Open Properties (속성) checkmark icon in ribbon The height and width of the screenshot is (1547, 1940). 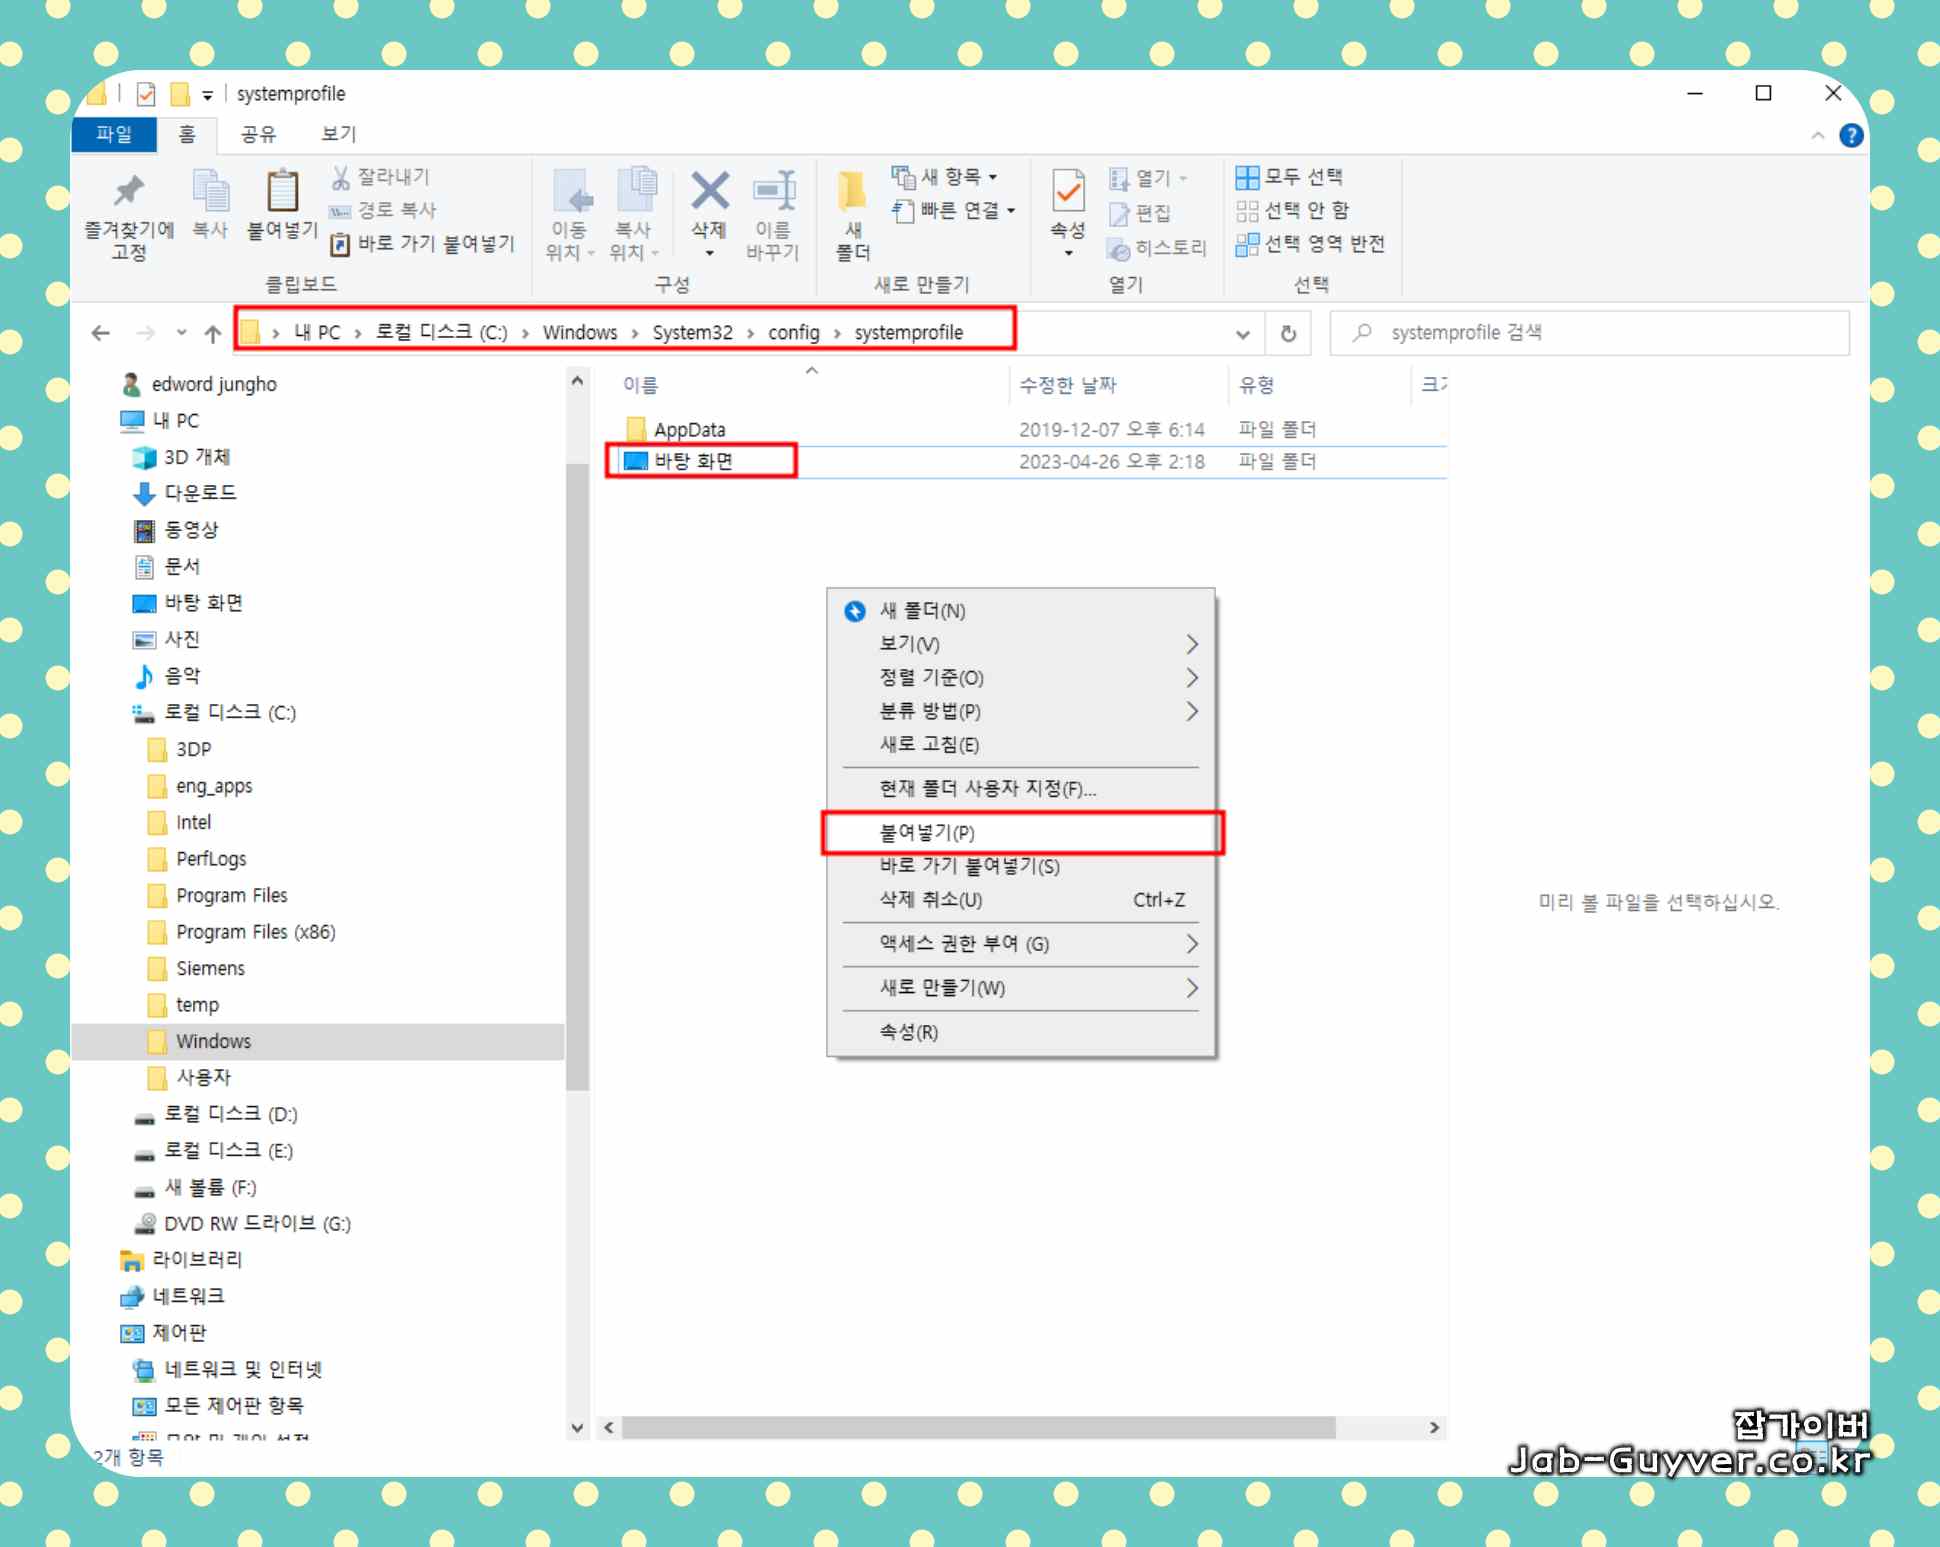click(x=1067, y=192)
